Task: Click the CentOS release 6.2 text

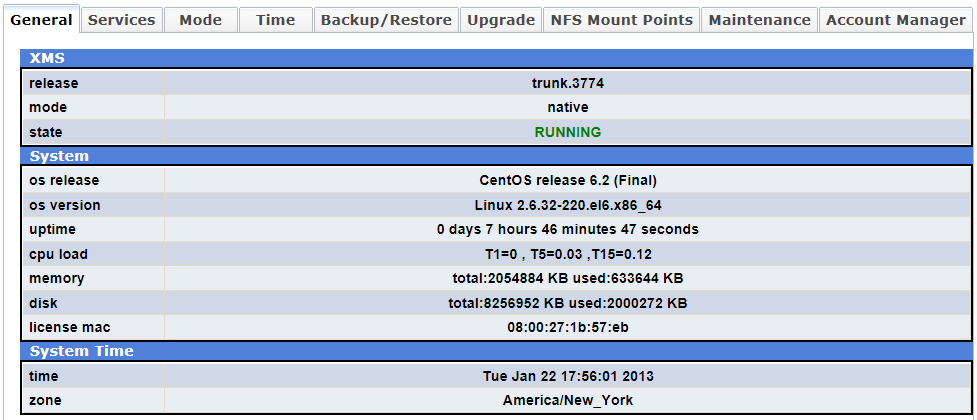Action: click(x=568, y=181)
